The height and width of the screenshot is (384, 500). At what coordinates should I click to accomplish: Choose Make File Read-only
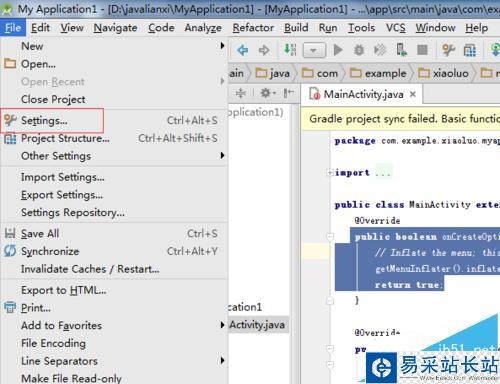pos(114,378)
